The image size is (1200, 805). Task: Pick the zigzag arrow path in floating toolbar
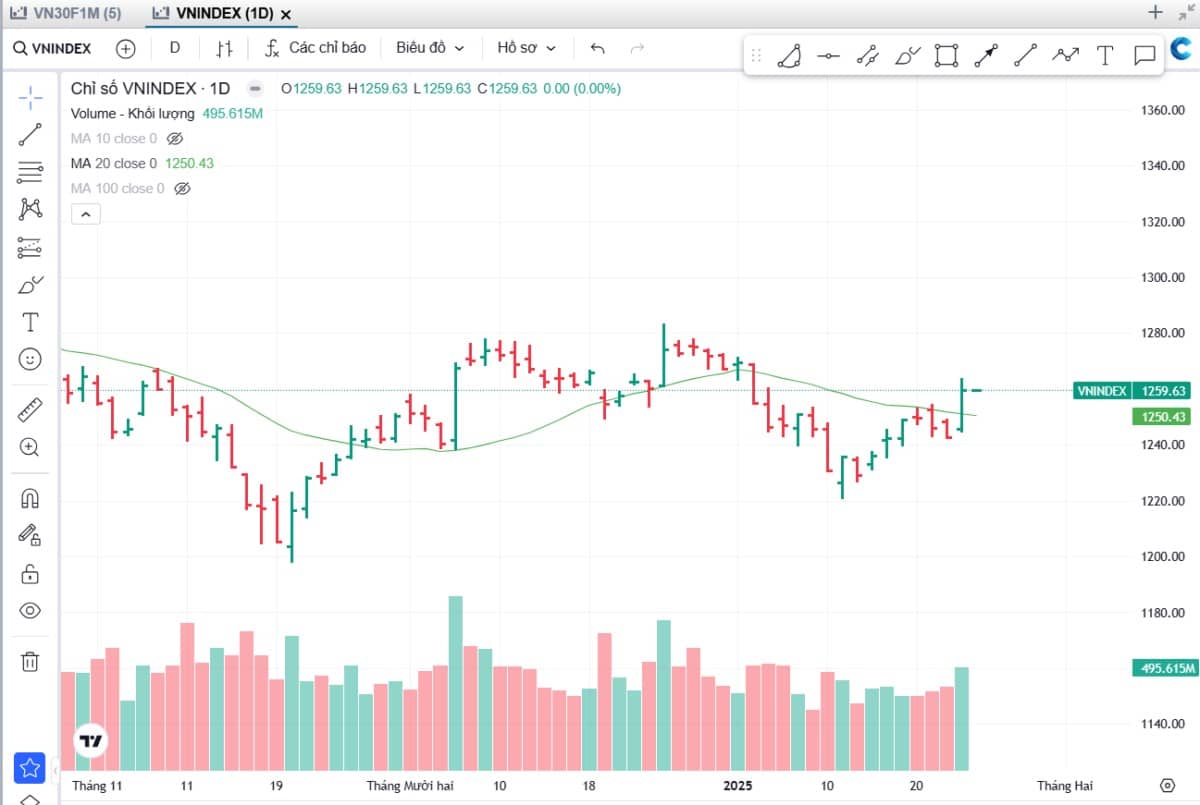[x=1065, y=56]
